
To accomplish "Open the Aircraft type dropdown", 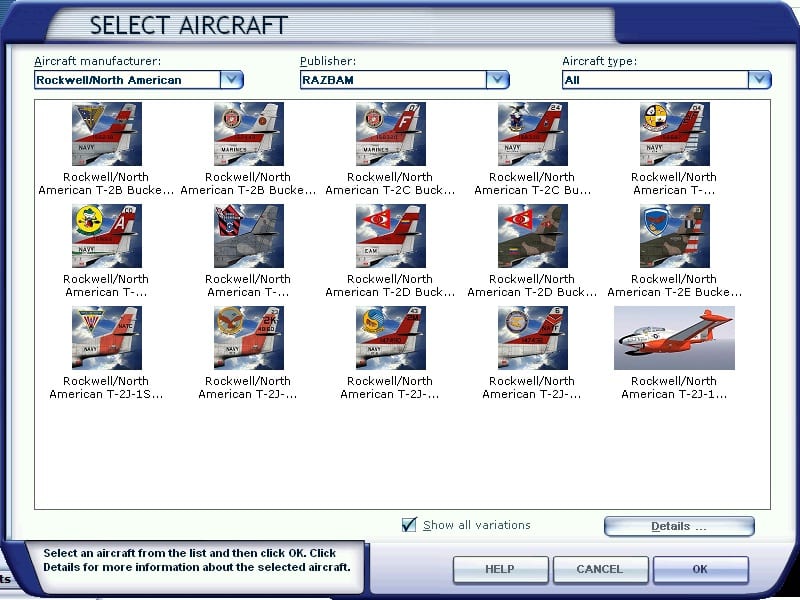I will click(759, 80).
